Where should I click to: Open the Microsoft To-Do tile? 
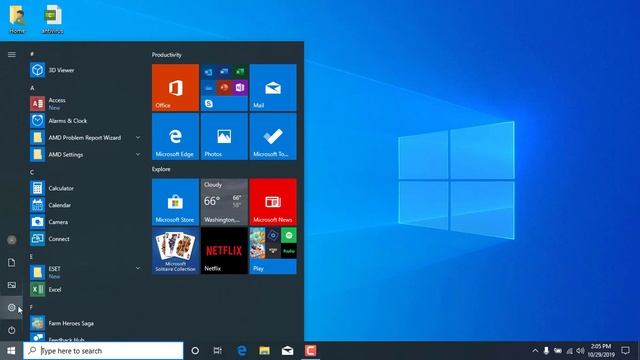[273, 136]
